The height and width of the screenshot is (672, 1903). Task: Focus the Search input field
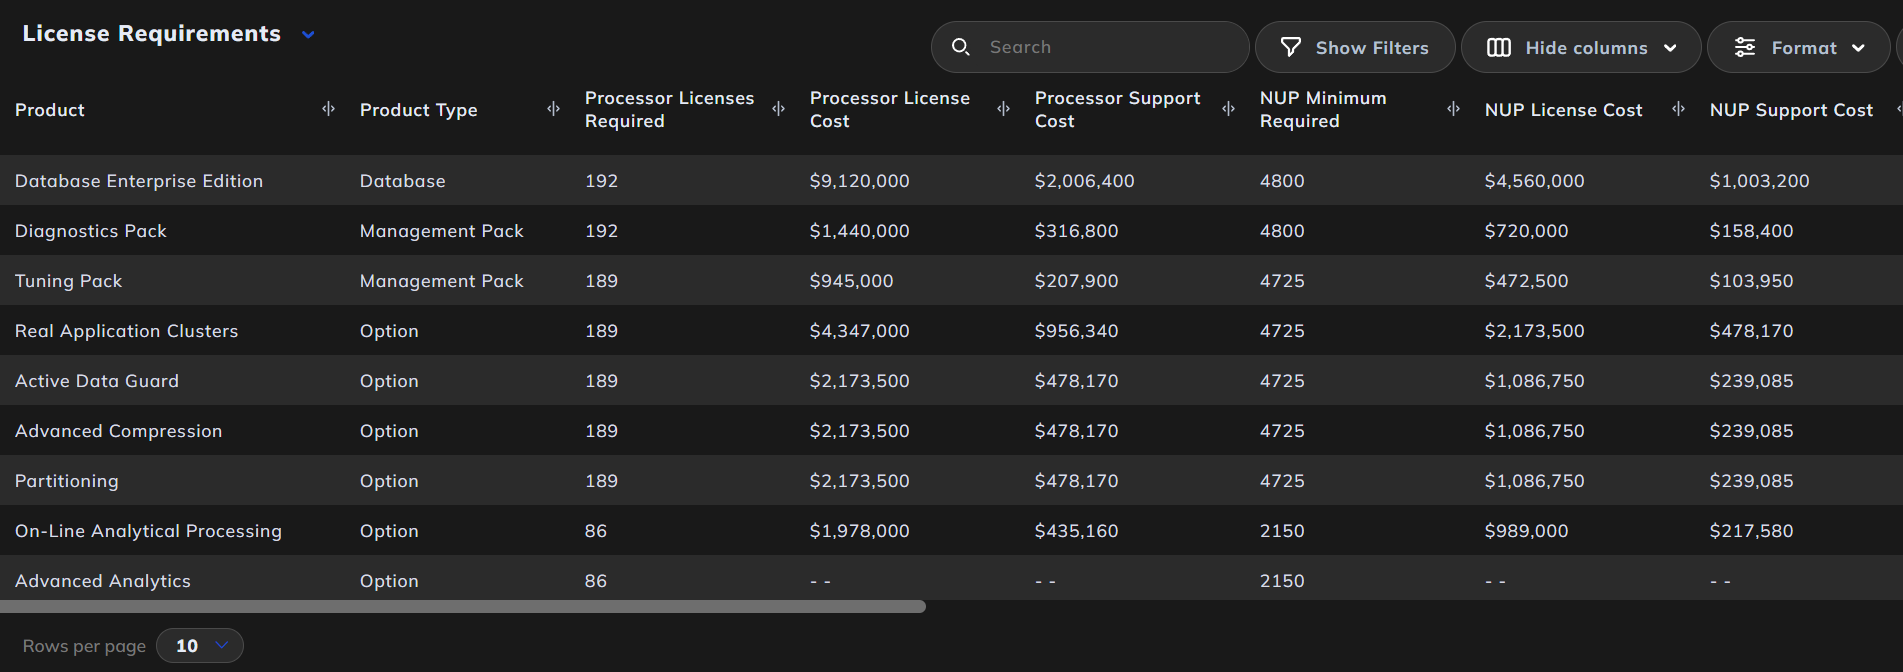point(1090,47)
